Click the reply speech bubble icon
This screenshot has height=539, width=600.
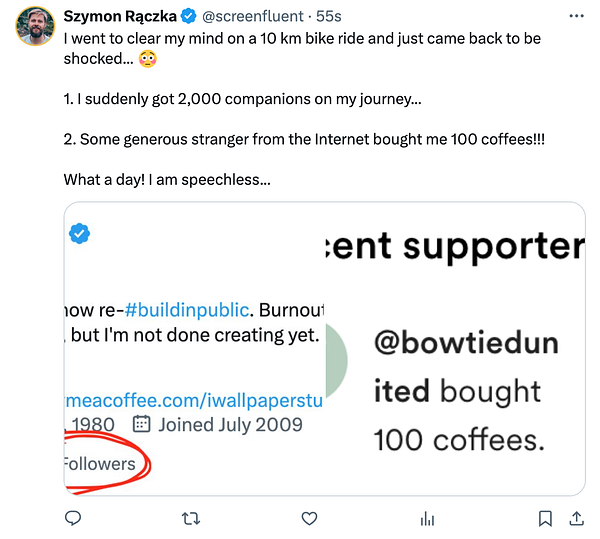pos(72,518)
